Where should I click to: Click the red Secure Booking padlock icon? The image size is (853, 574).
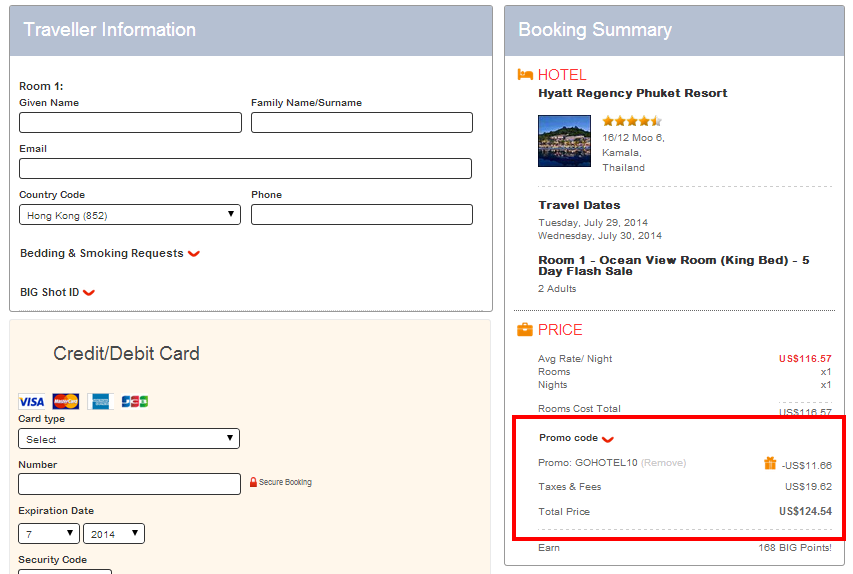[x=253, y=482]
